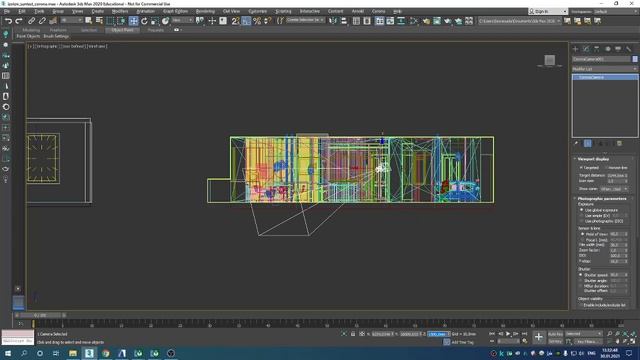
Task: Select Use global exposure radio button
Action: click(x=582, y=210)
